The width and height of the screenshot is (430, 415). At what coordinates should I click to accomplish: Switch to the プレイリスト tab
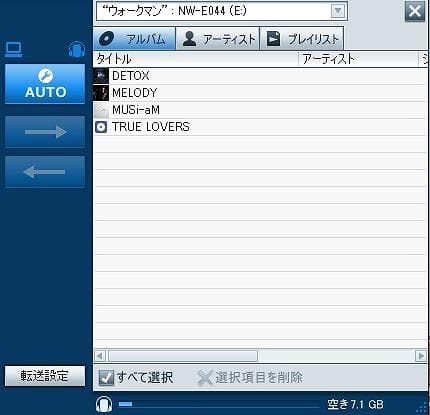click(x=301, y=39)
